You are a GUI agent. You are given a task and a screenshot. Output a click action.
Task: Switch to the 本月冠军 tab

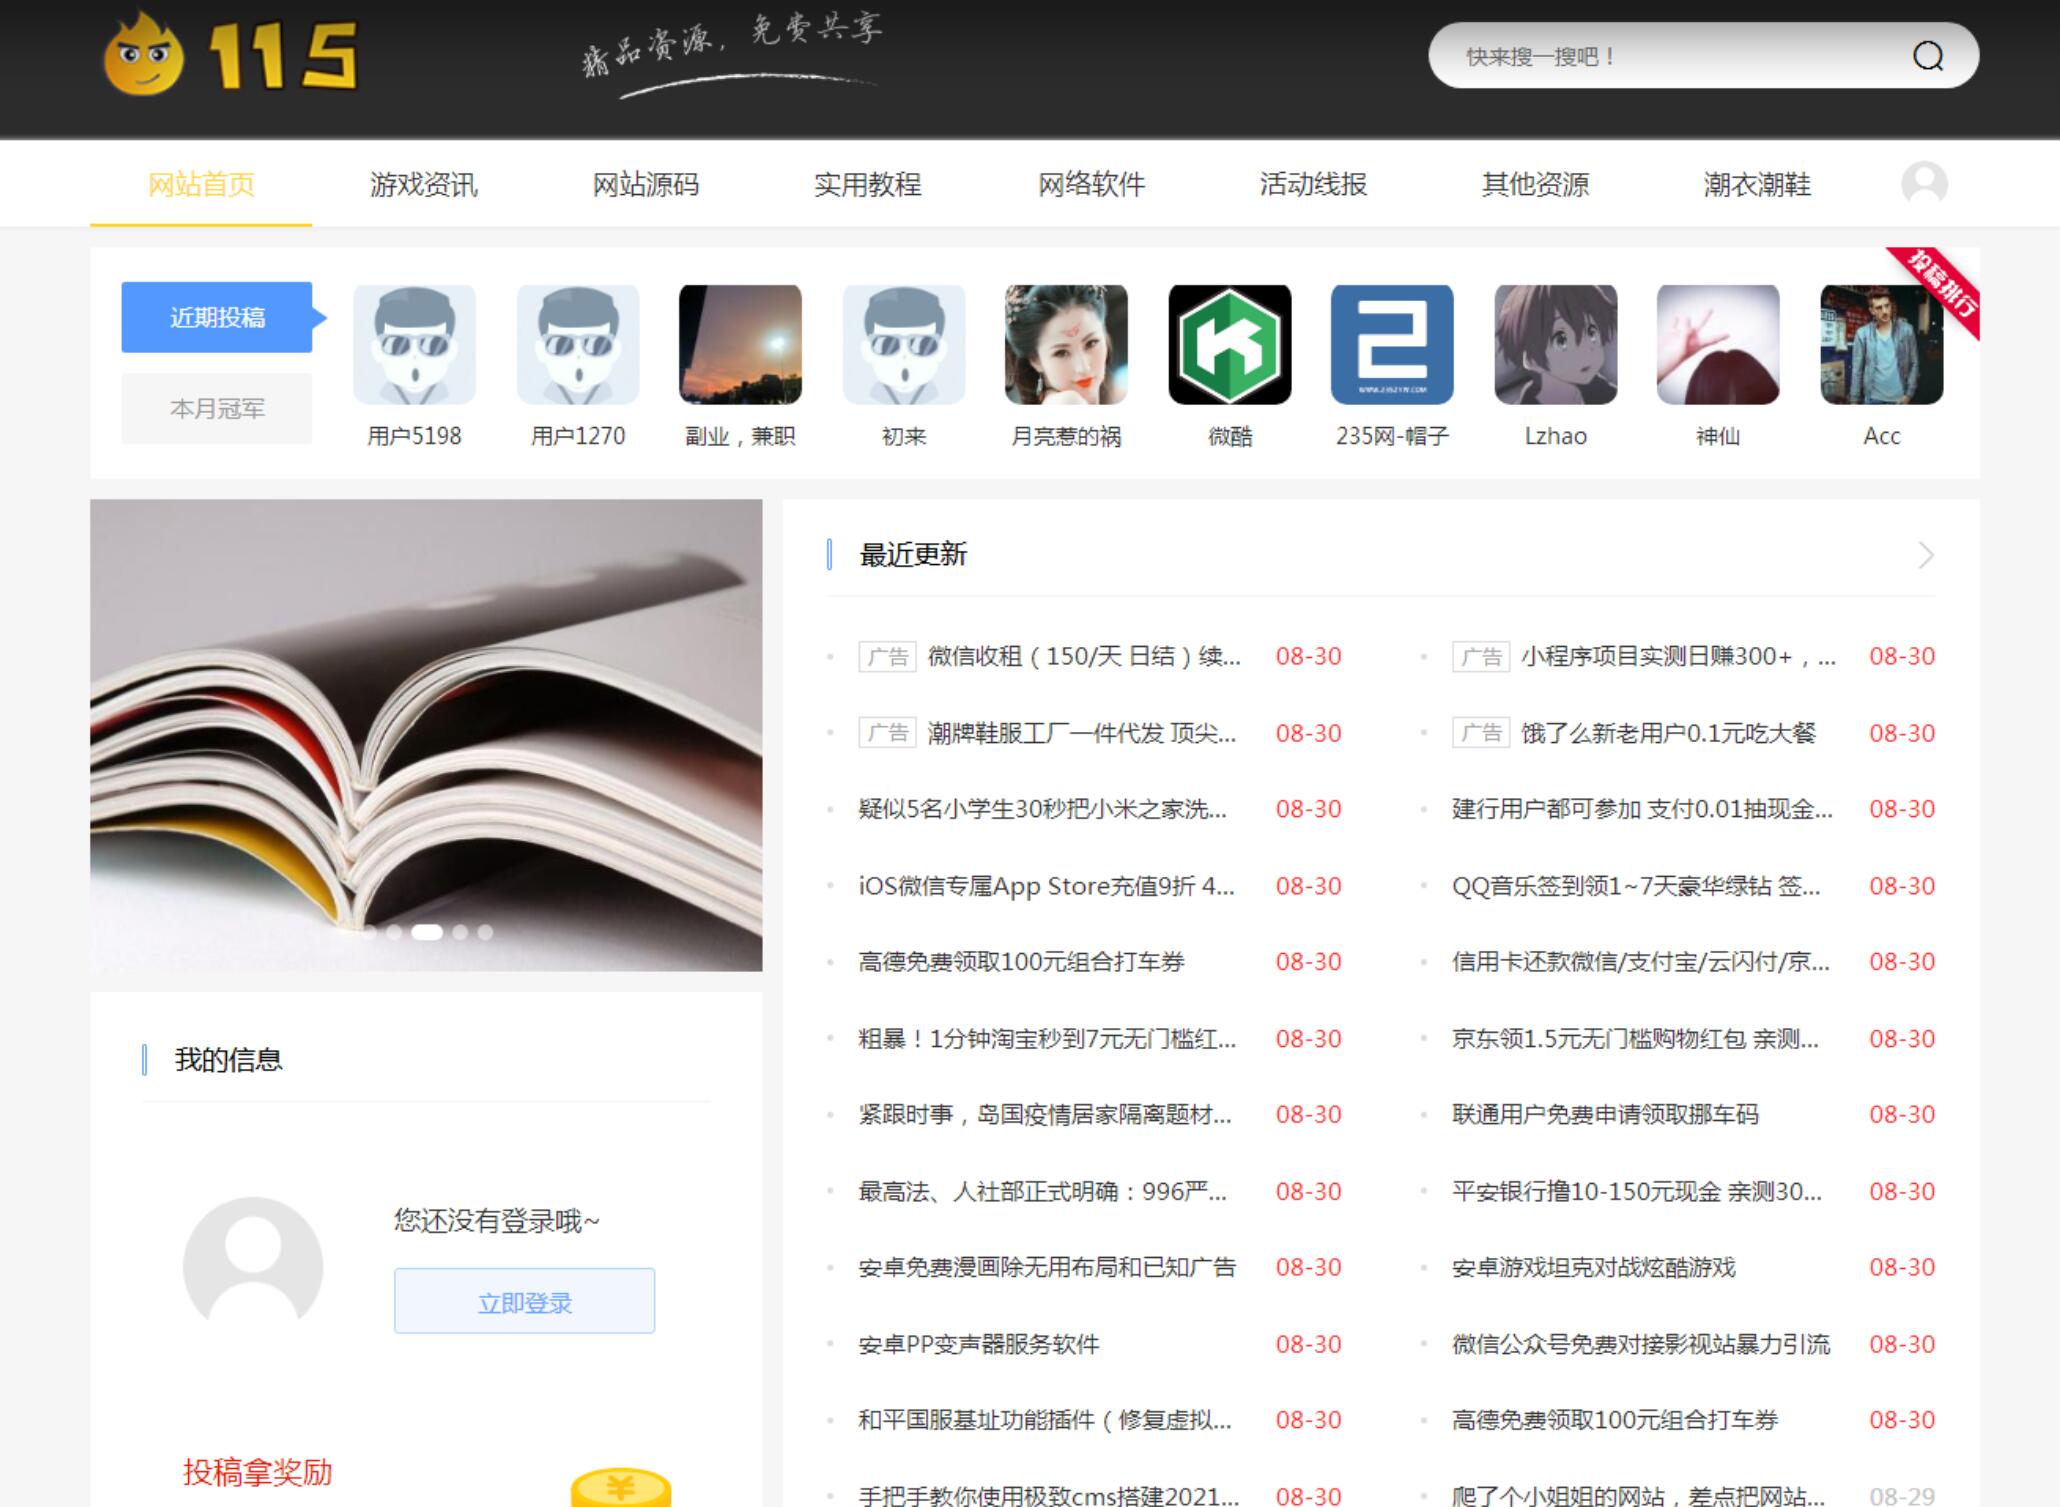click(216, 406)
